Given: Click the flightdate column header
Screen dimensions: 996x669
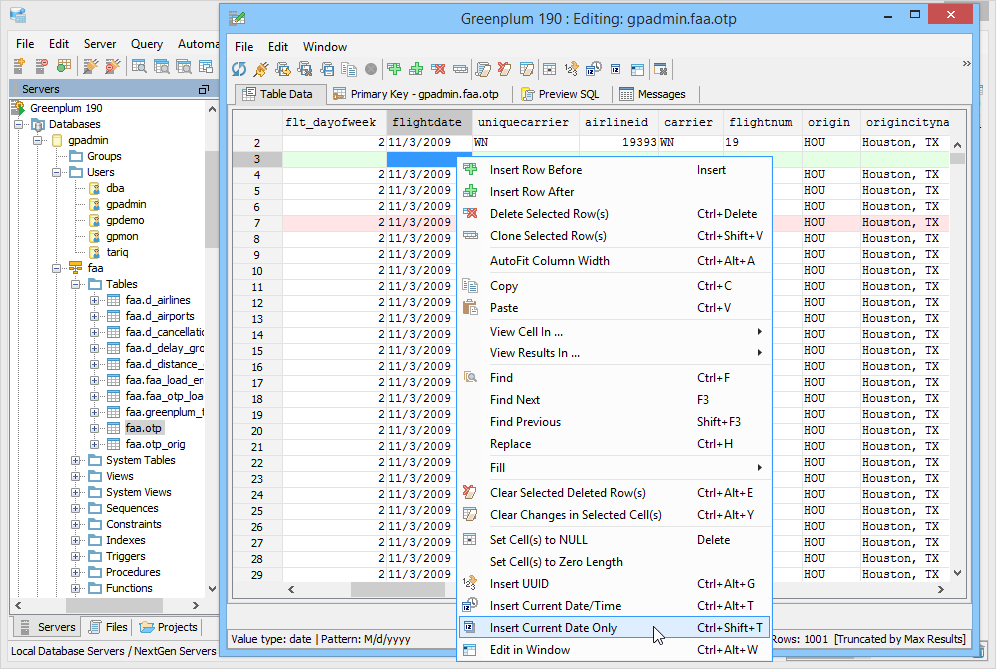Looking at the screenshot, I should (428, 122).
